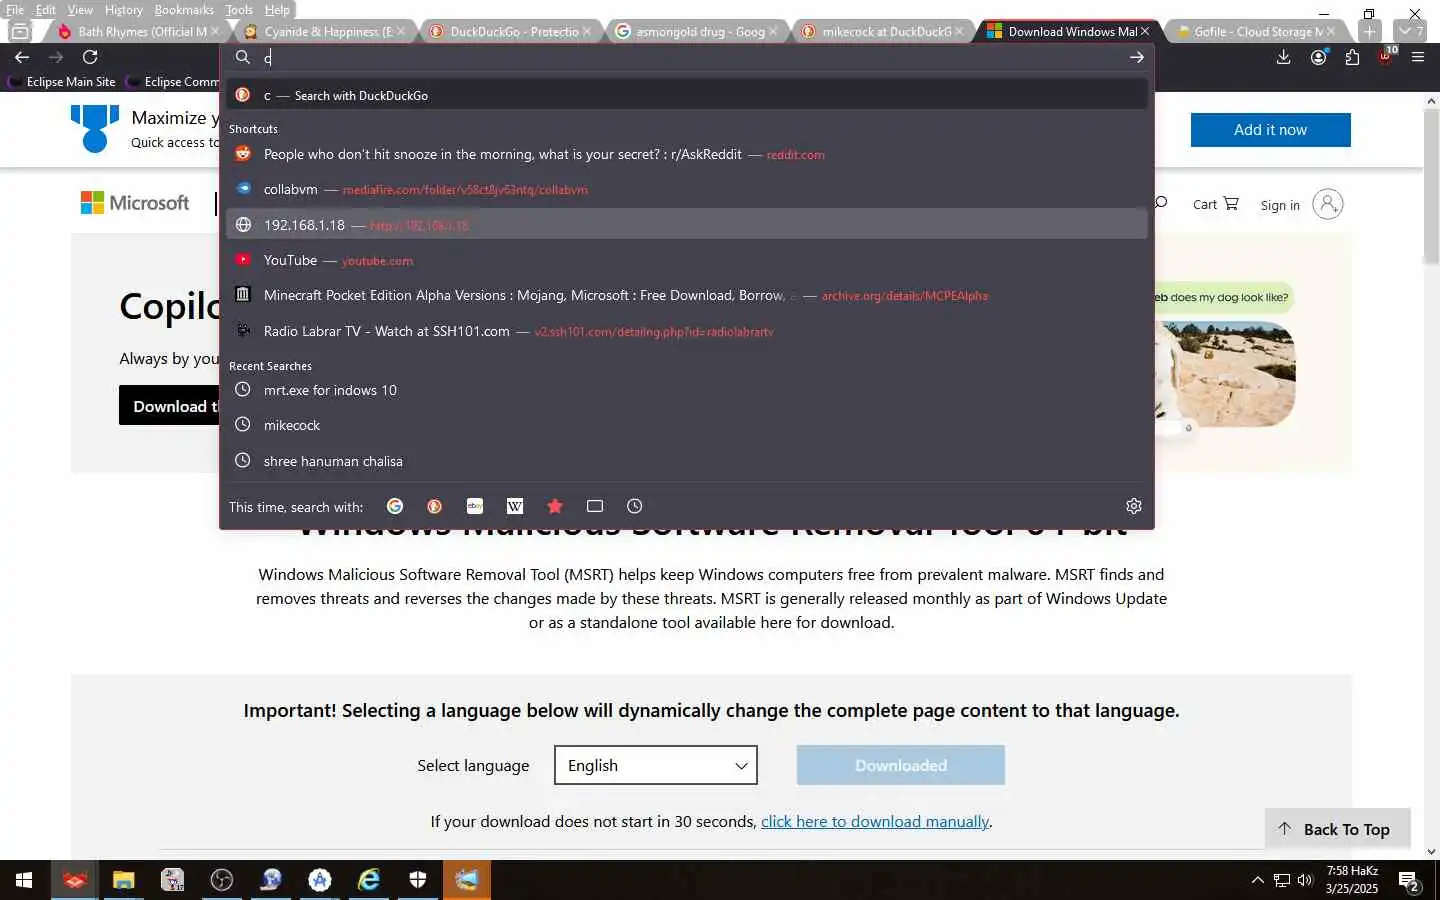Select the 192.168.1.18 suggestion

pos(686,225)
